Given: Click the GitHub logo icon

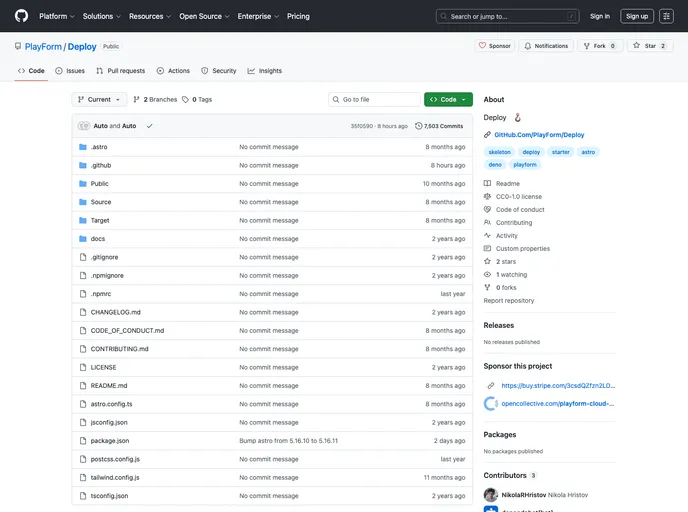Looking at the screenshot, I should click(x=21, y=16).
